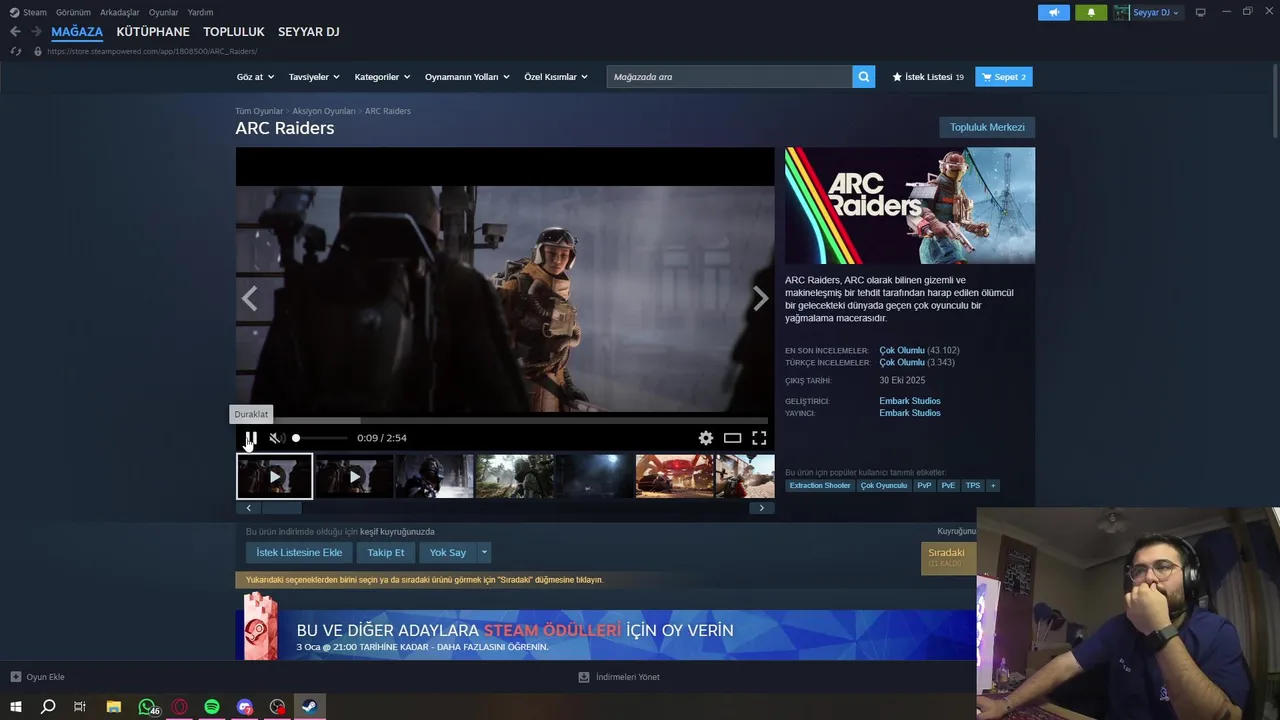Click the store search magnifier button
The image size is (1280, 720).
[x=864, y=77]
